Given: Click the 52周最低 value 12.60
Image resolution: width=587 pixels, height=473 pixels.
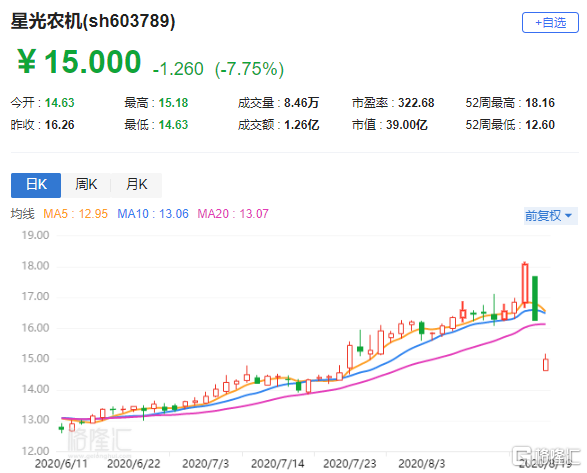Looking at the screenshot, I should coord(540,125).
